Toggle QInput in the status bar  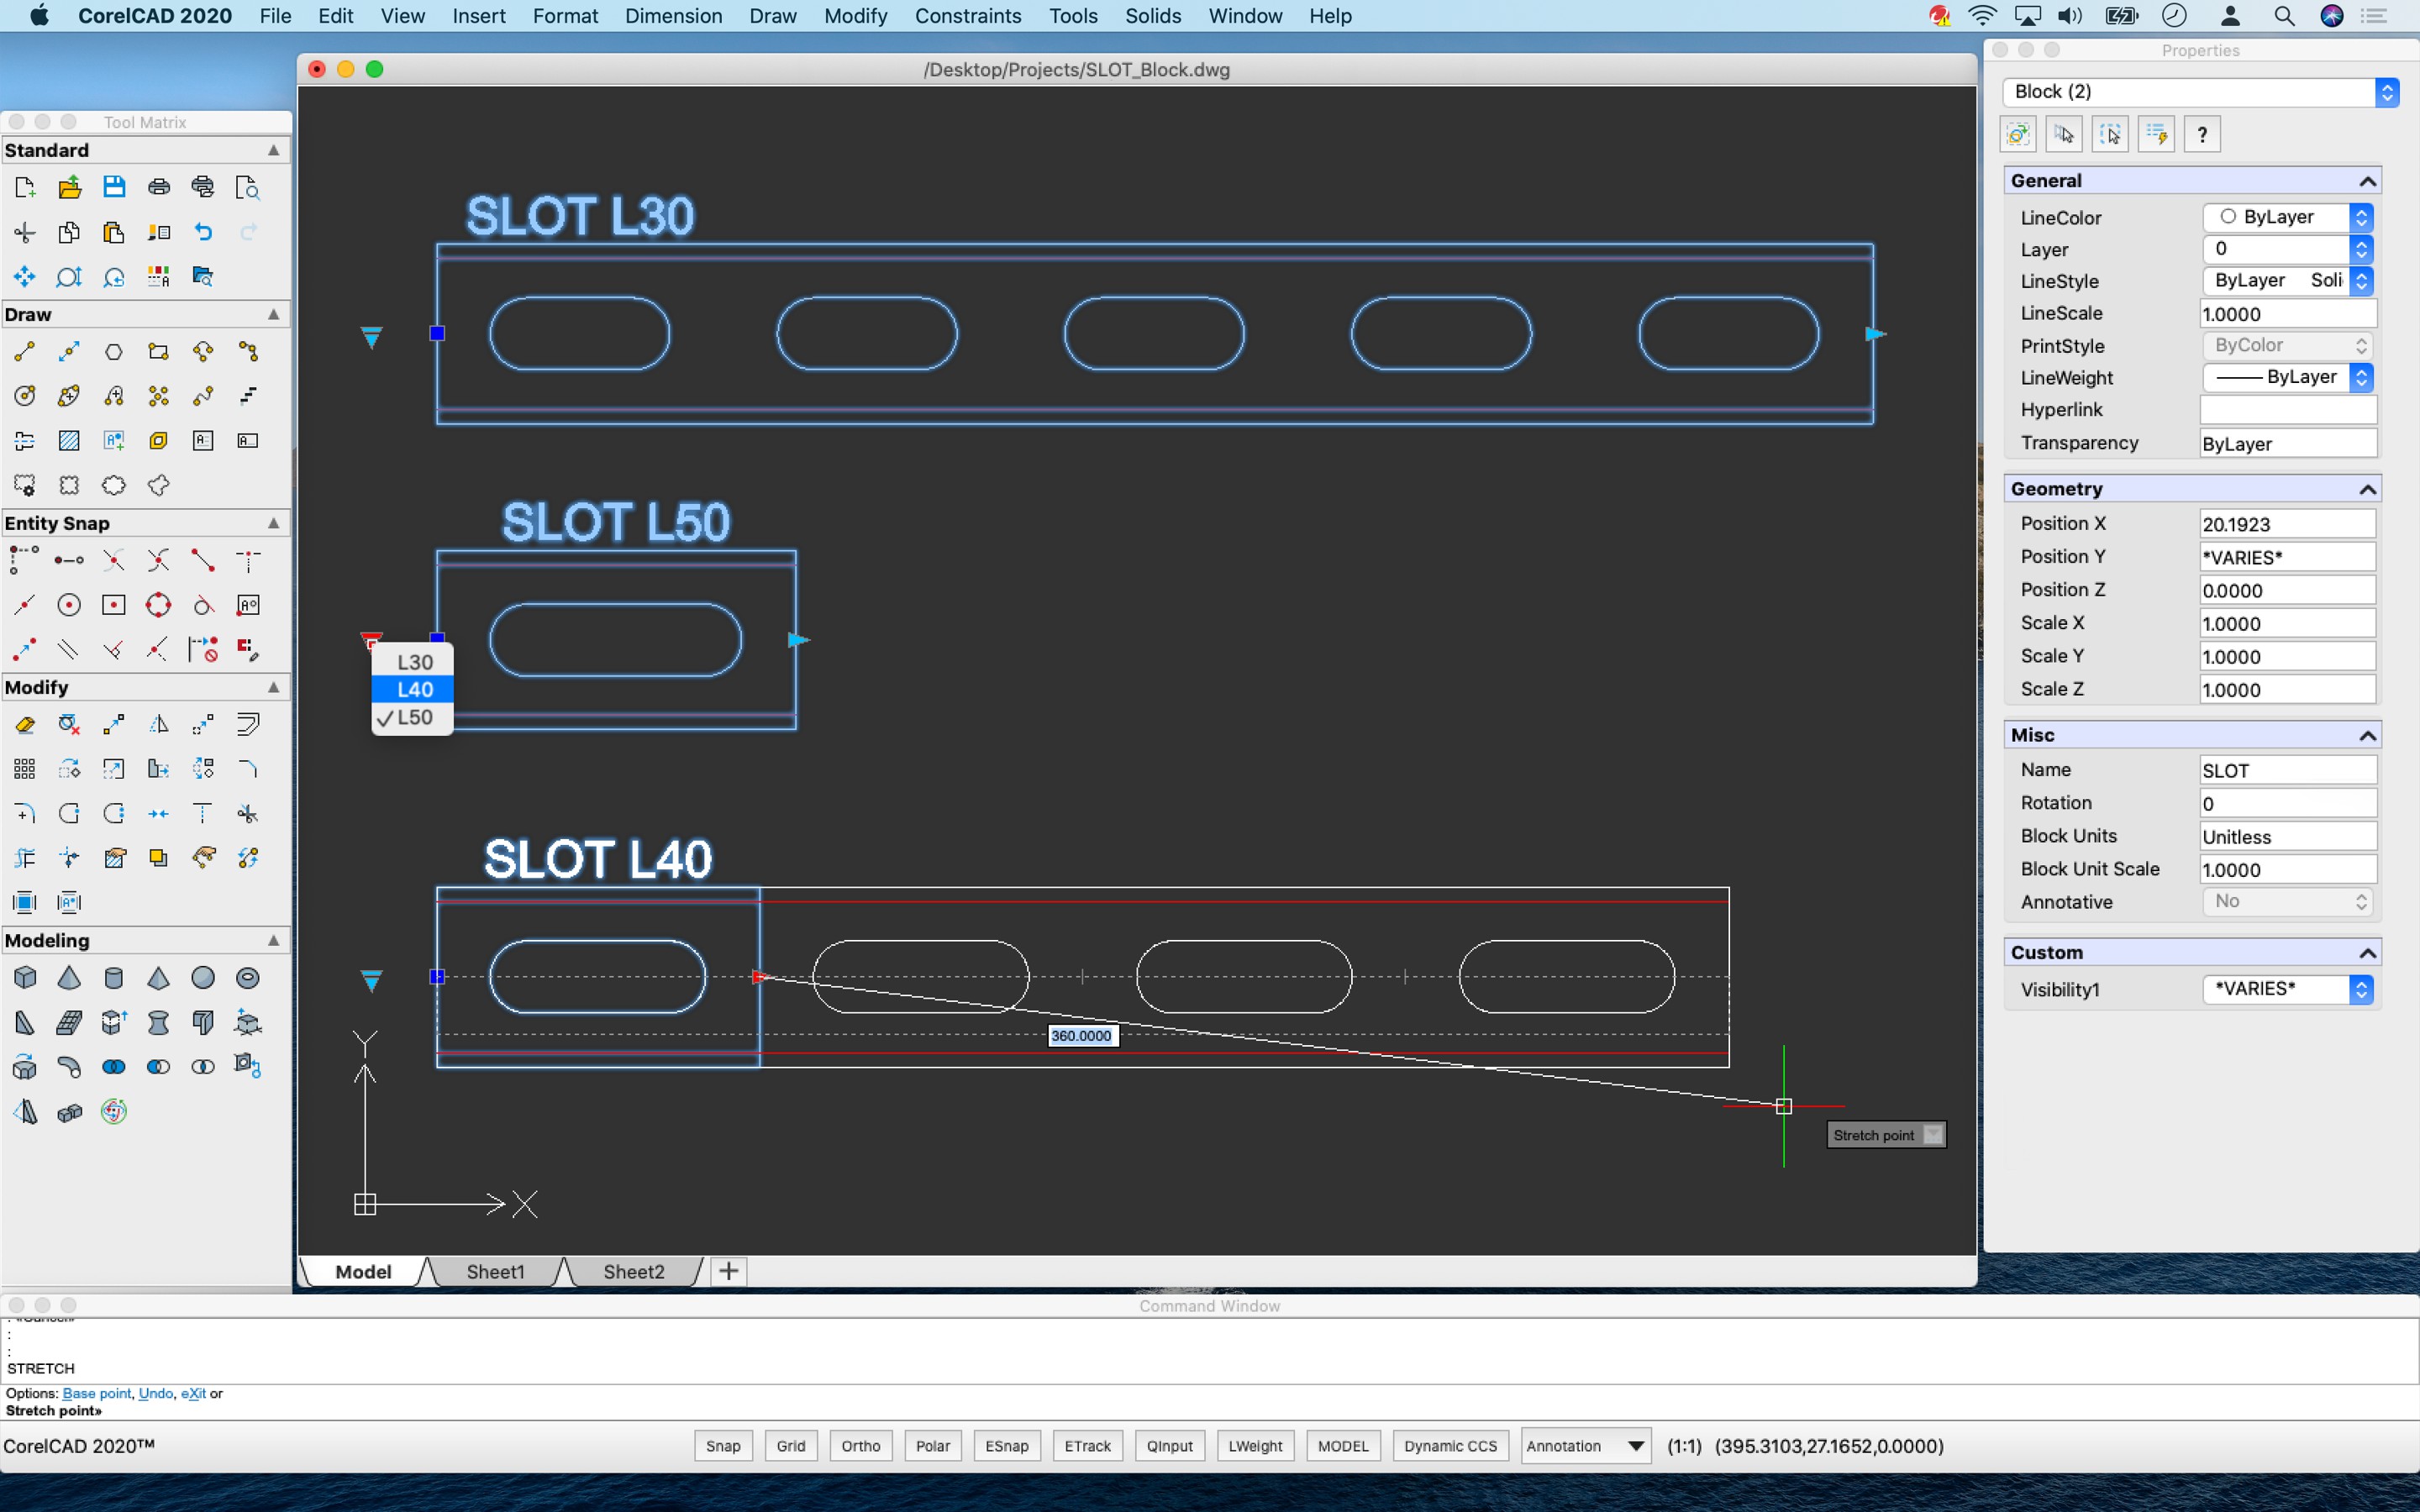[1170, 1446]
